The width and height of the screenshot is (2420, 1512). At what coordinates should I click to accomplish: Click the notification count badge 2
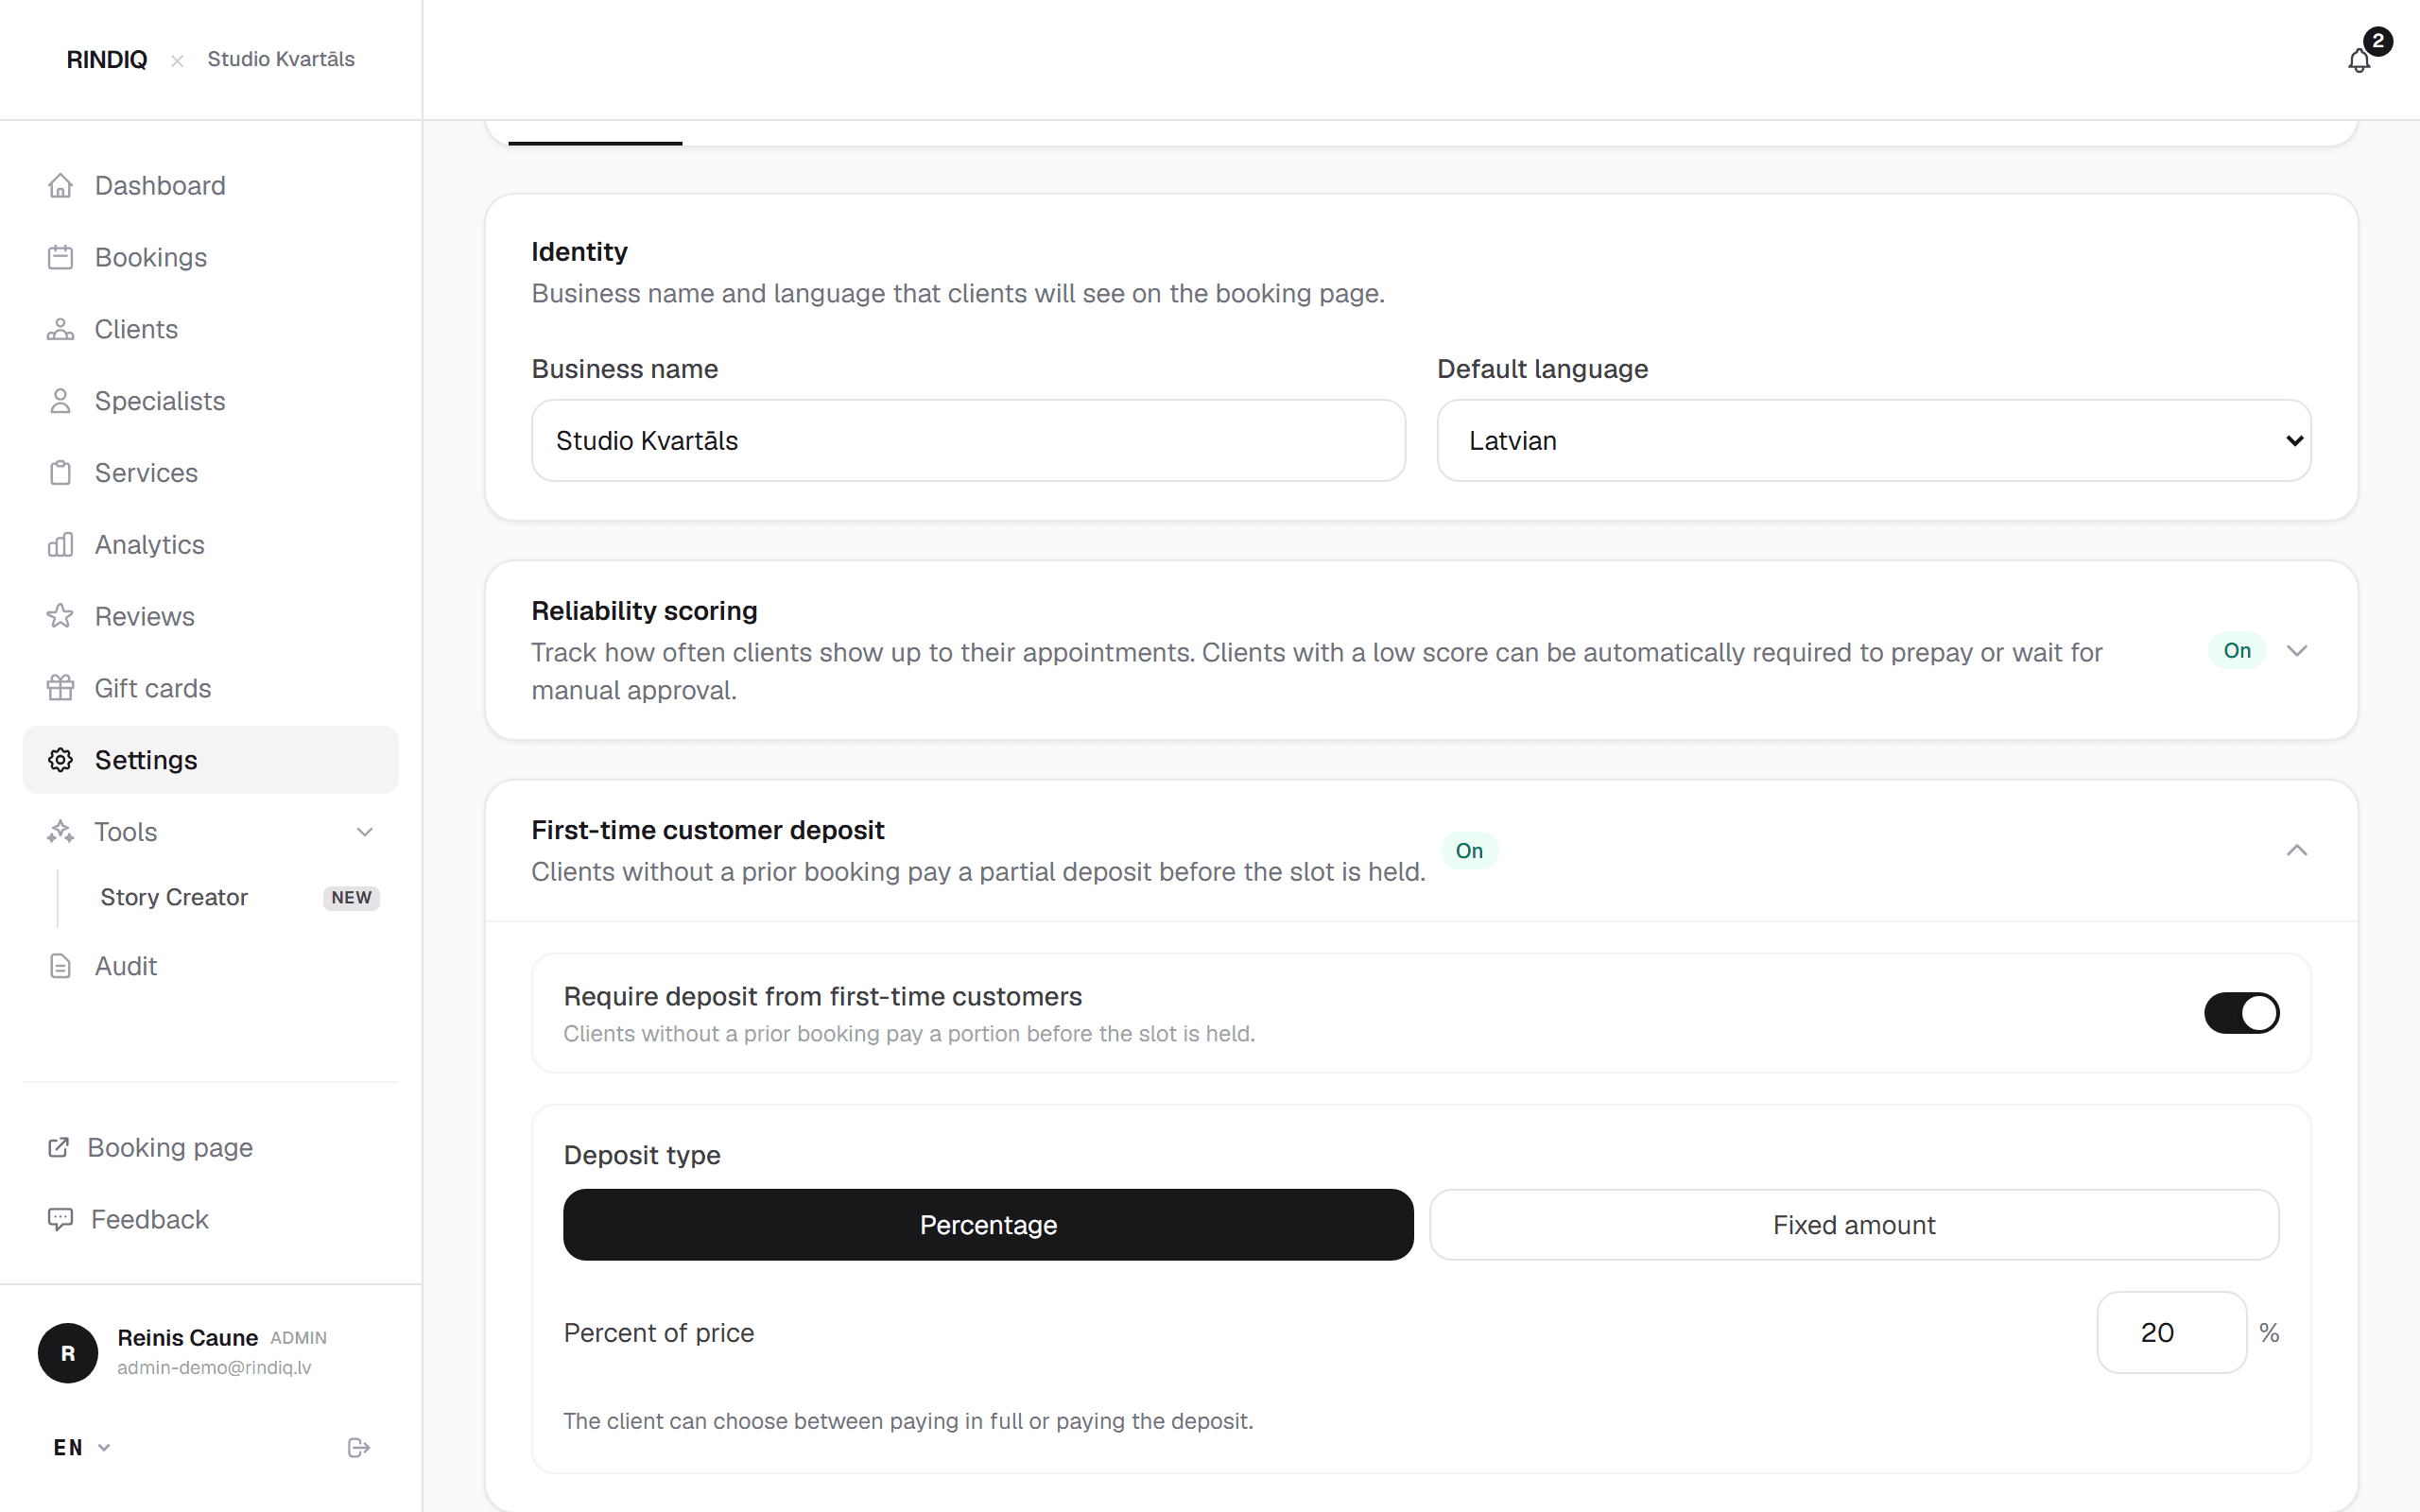pos(2378,41)
